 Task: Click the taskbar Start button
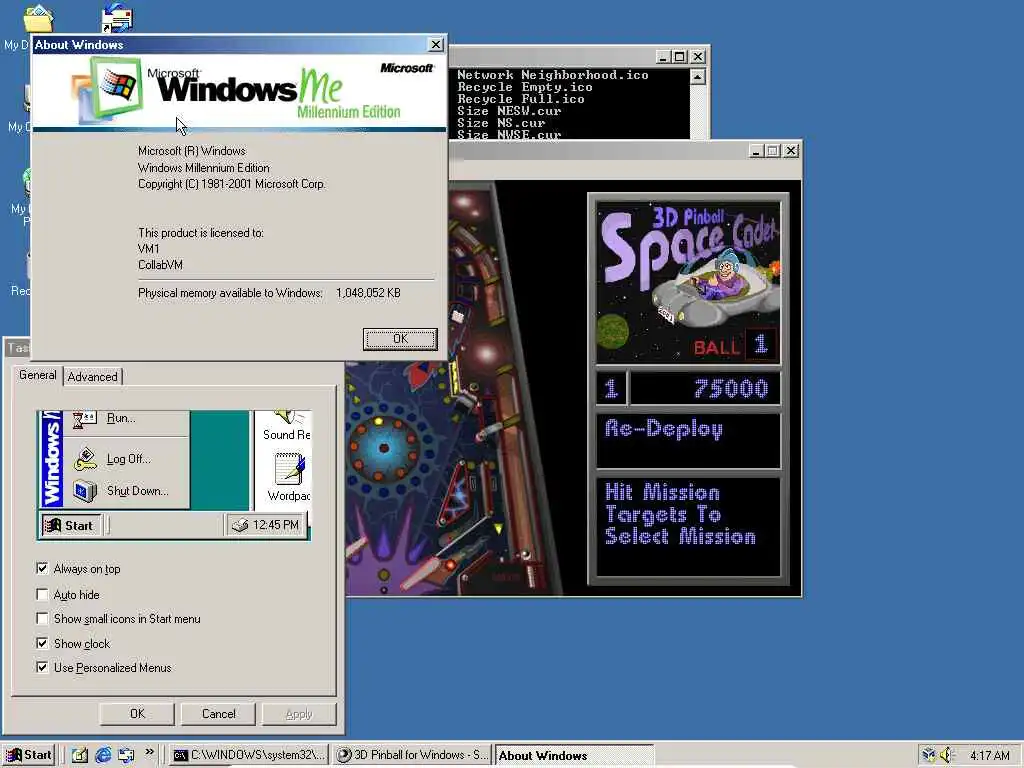point(28,756)
